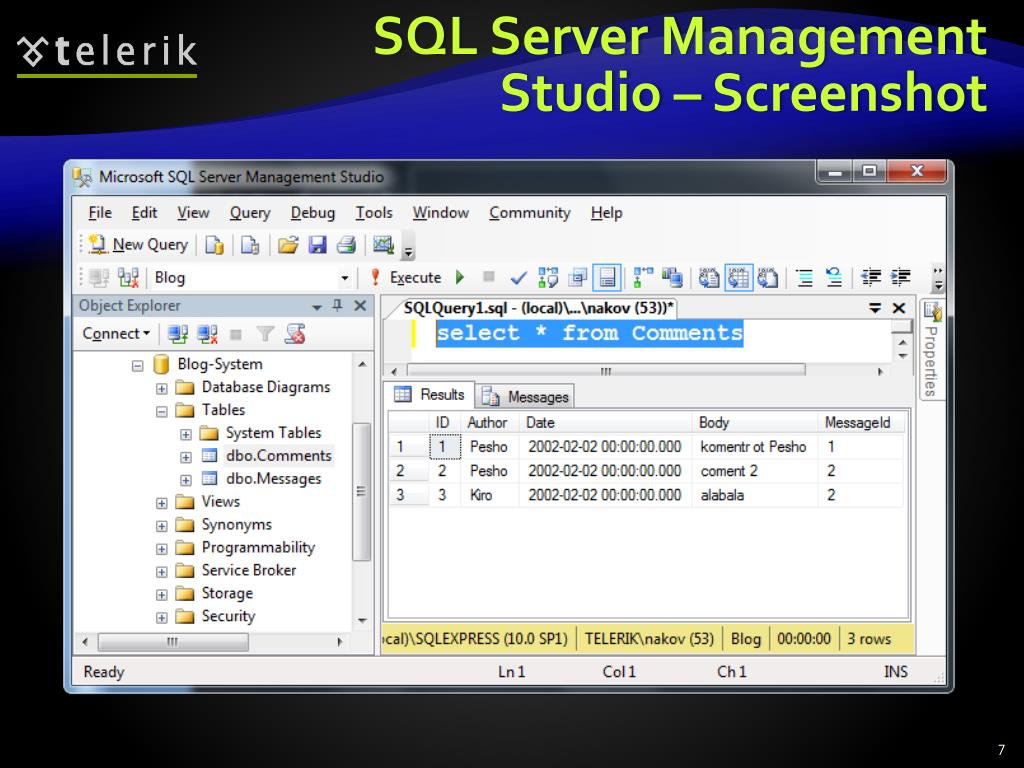The height and width of the screenshot is (768, 1024).
Task: Open the Properties side tab
Action: pyautogui.click(x=931, y=351)
